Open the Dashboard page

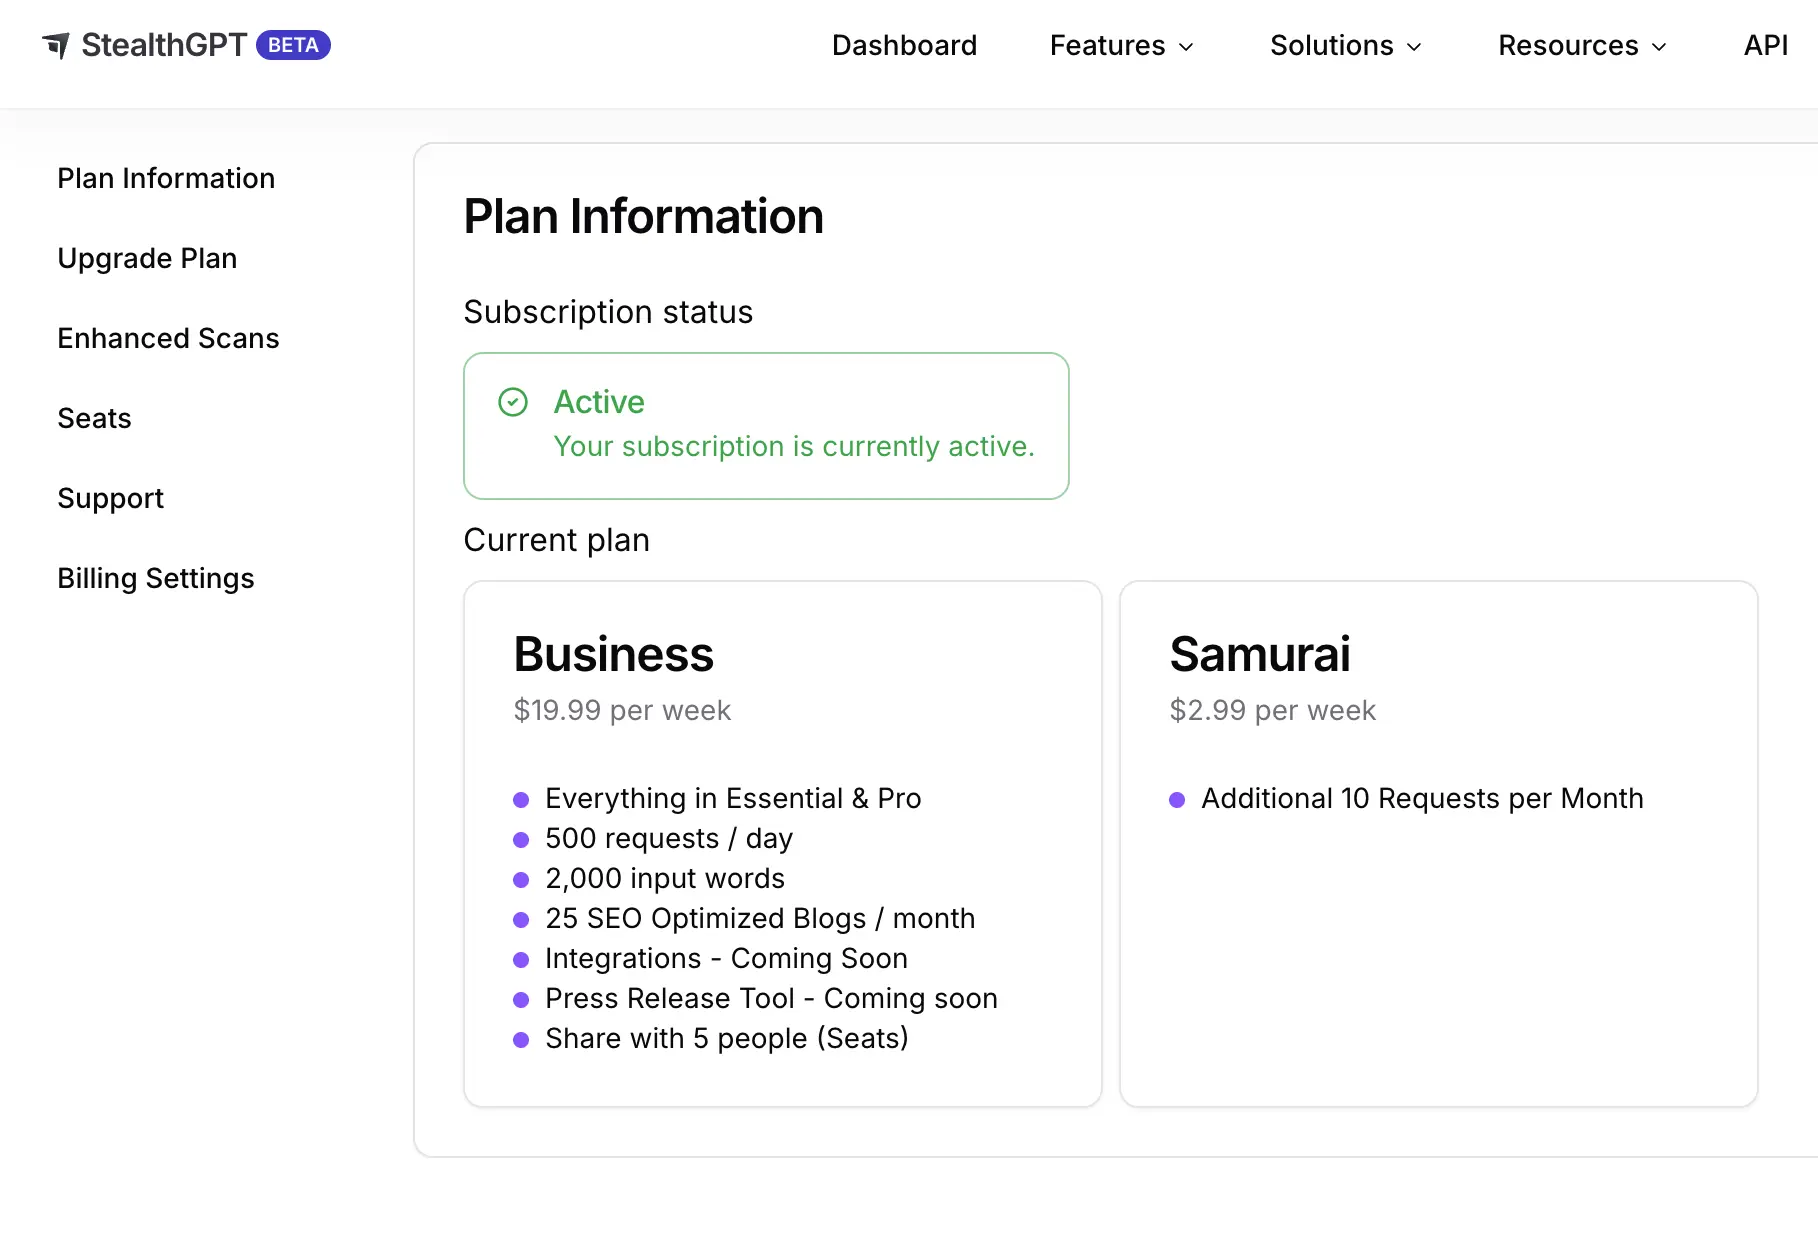click(904, 45)
